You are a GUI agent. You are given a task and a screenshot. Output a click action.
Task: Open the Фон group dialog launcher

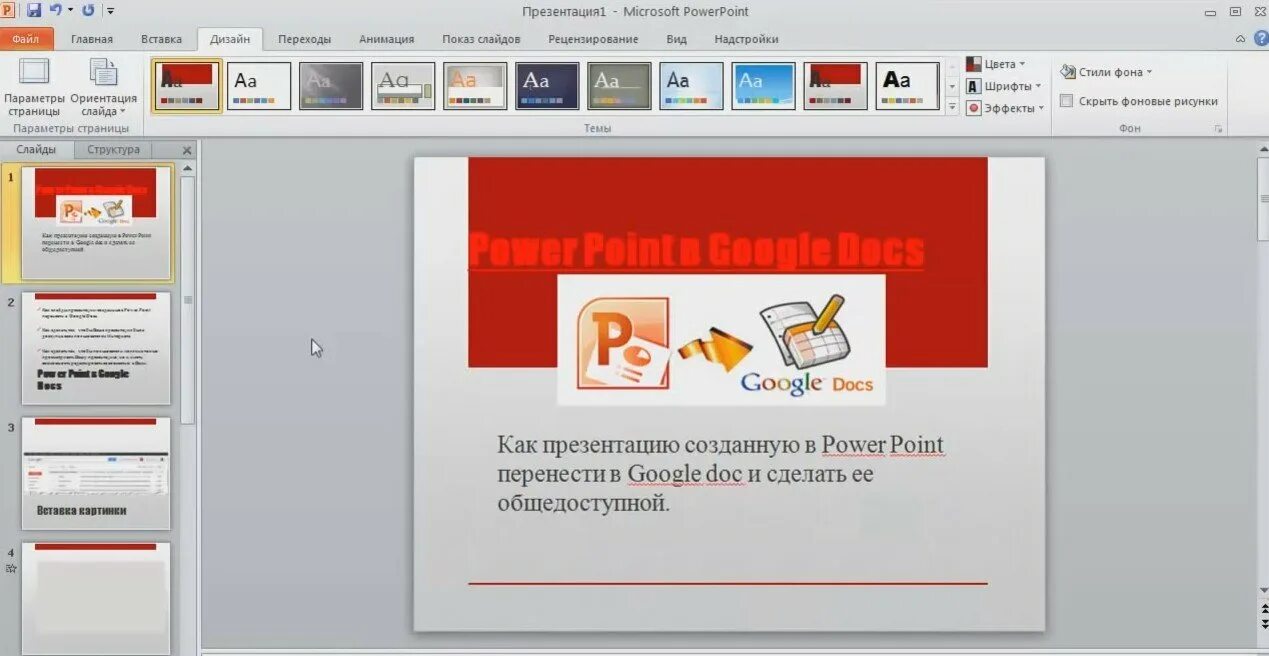(1217, 129)
